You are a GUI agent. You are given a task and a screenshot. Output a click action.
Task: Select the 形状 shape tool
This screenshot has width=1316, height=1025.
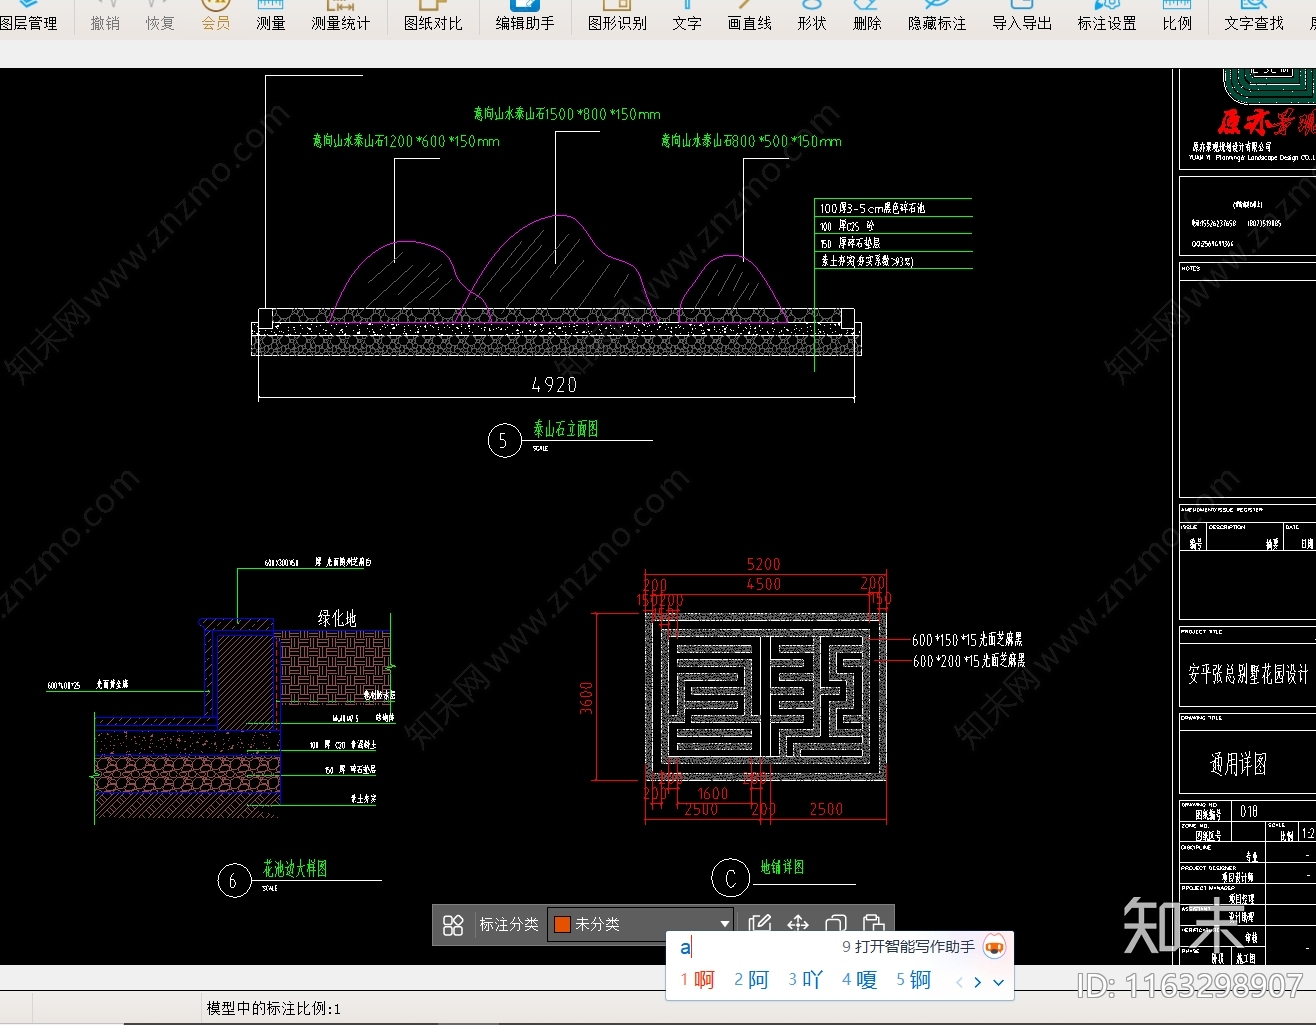(x=812, y=17)
